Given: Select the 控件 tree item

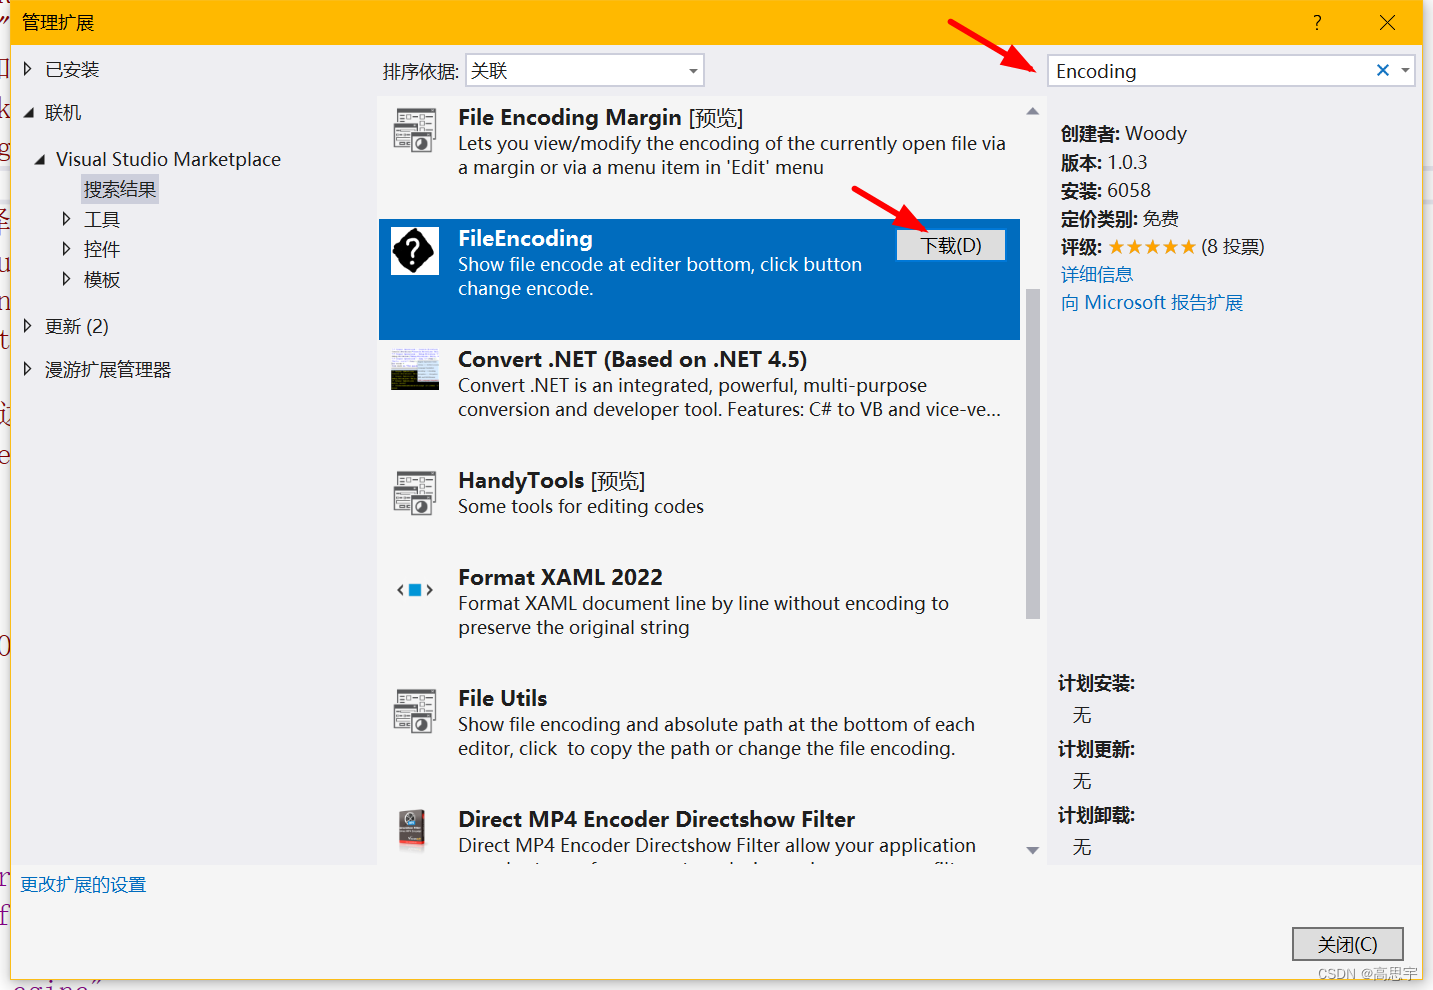Looking at the screenshot, I should pos(102,249).
